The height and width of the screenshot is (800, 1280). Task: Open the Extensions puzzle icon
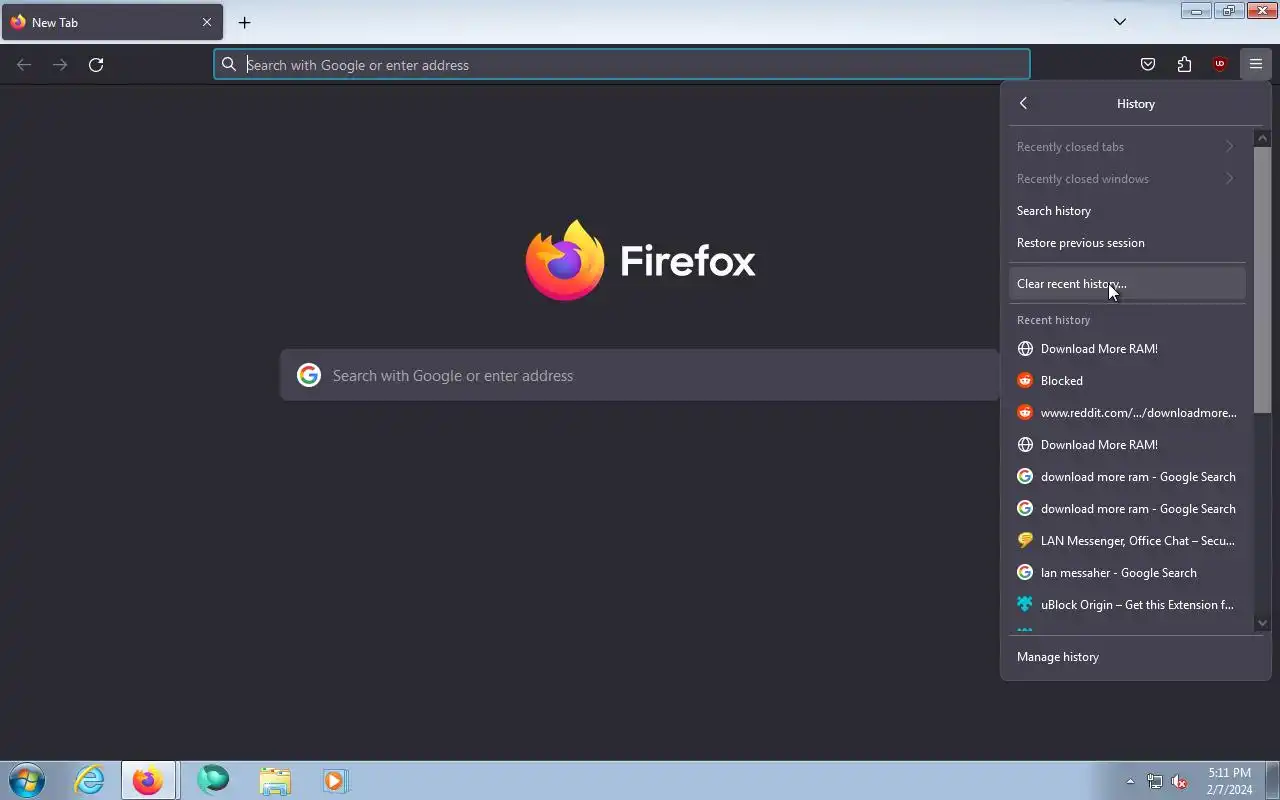point(1184,65)
